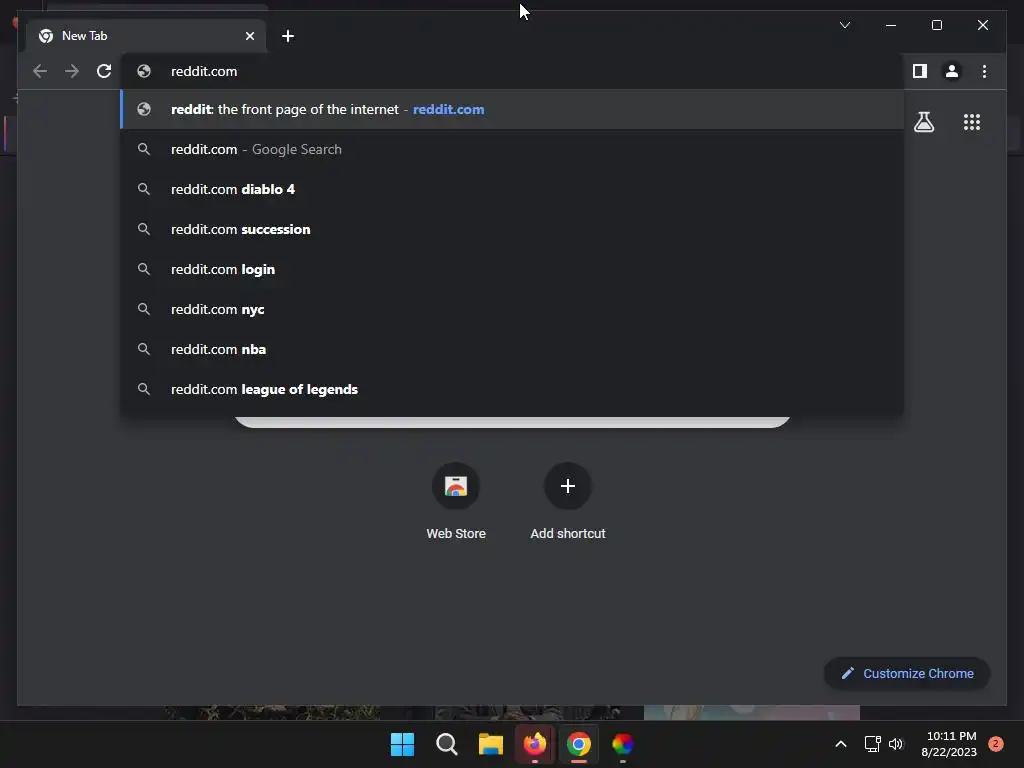Open File Explorer from taskbar
The width and height of the screenshot is (1024, 768).
[x=490, y=744]
